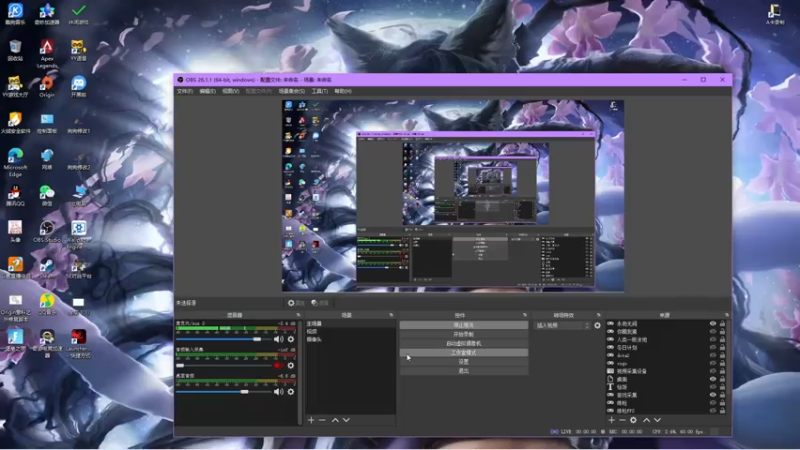Remove selected source with the minus icon

(x=622, y=420)
